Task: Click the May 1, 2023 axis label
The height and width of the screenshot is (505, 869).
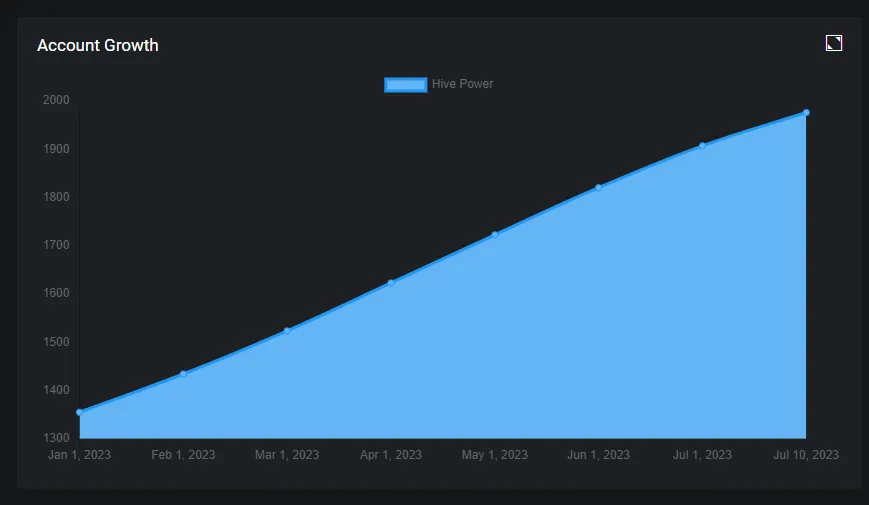Action: [x=495, y=455]
